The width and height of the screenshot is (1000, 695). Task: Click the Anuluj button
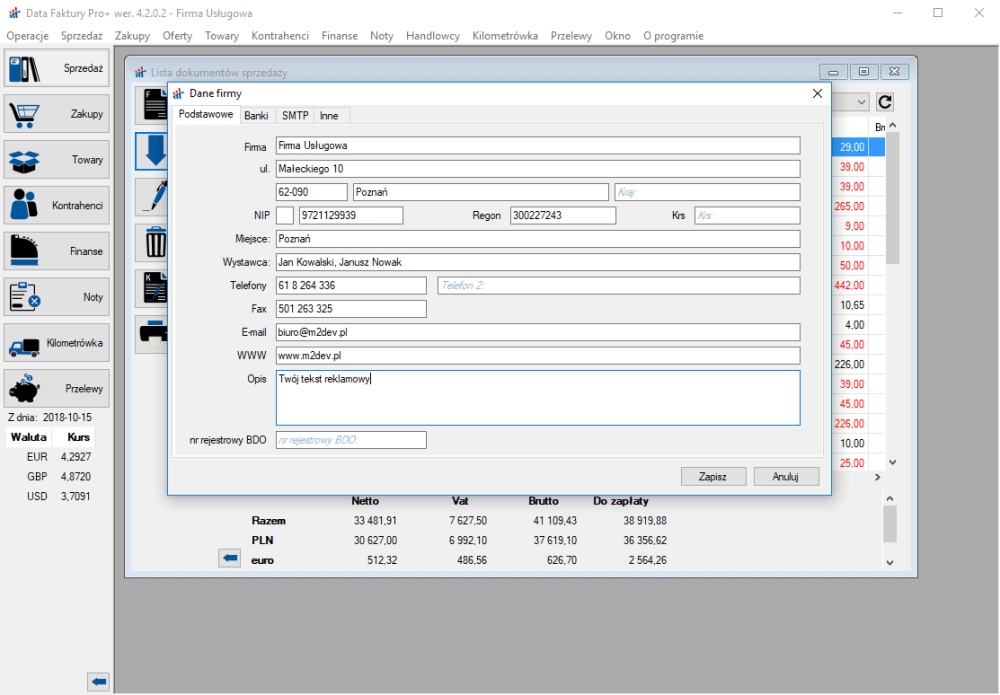click(786, 477)
